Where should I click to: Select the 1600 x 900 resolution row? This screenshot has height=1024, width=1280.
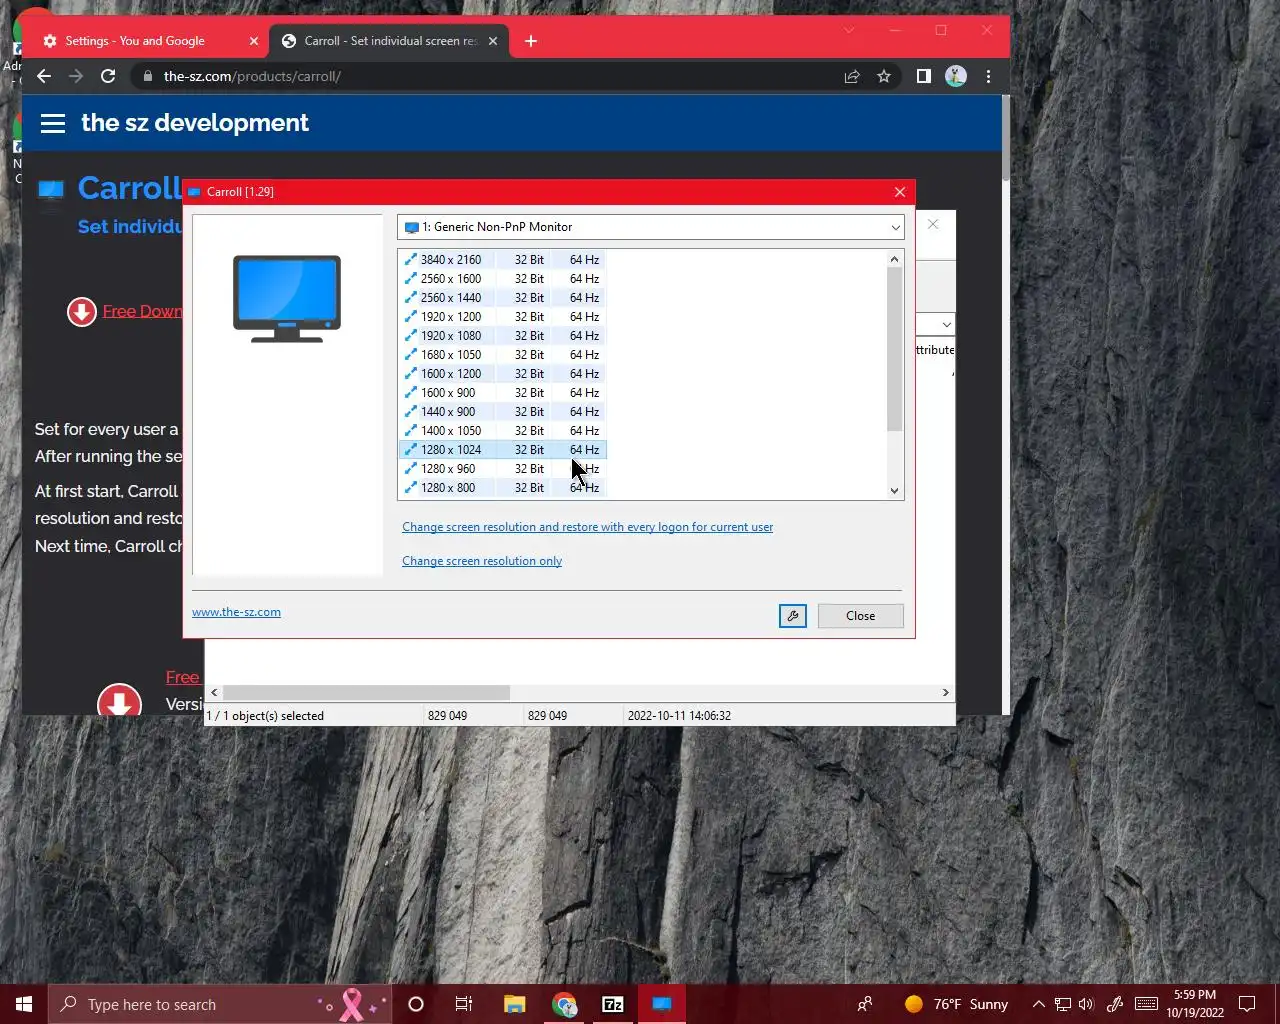502,393
